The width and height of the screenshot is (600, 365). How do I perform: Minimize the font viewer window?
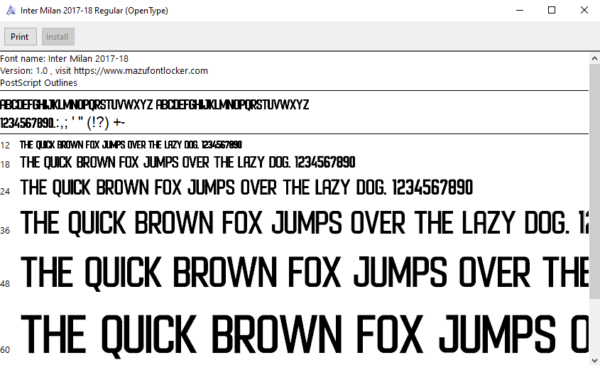pos(519,10)
